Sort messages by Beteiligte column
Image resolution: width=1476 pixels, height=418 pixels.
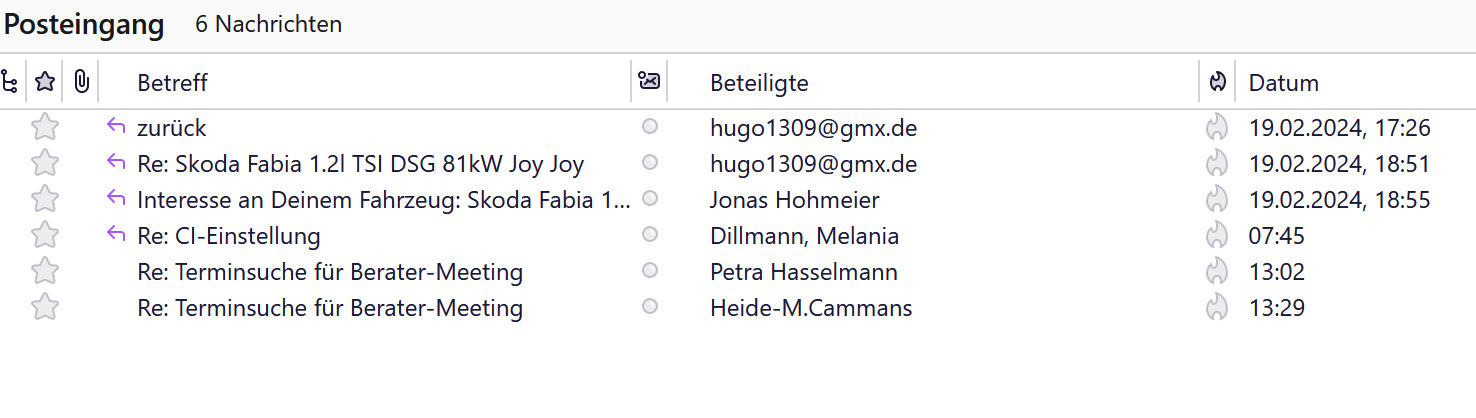pyautogui.click(x=759, y=82)
